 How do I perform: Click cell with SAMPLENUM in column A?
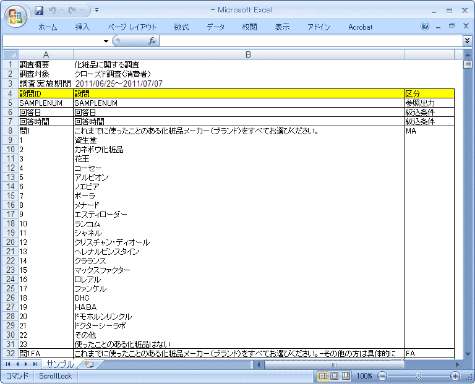[x=46, y=103]
